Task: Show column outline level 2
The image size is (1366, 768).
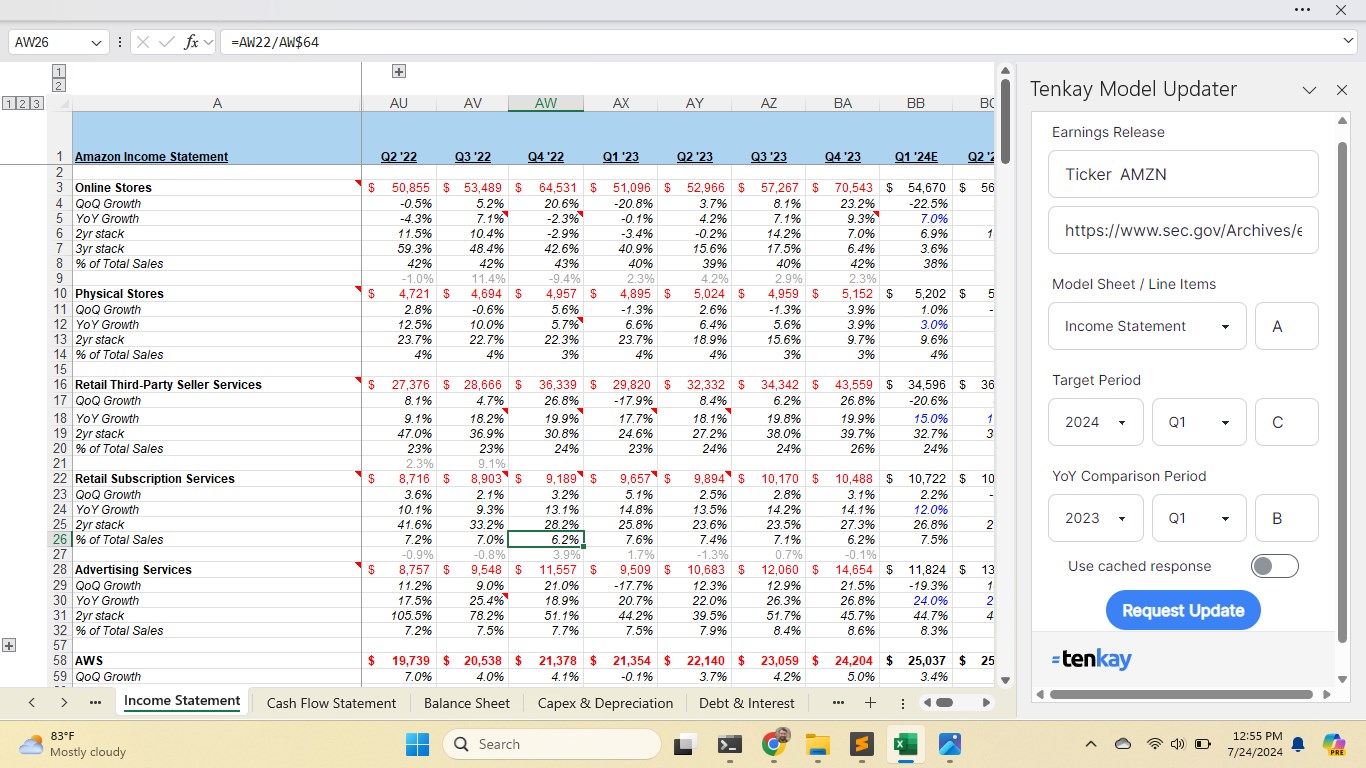Action: (x=59, y=85)
